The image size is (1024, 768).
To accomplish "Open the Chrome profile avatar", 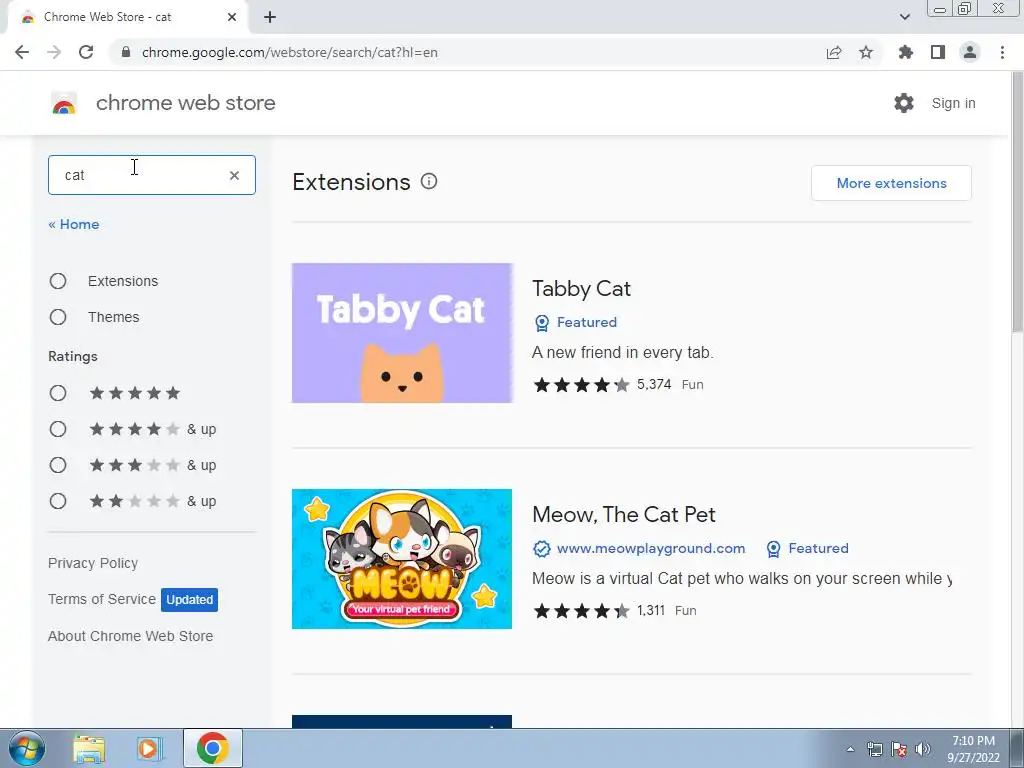I will coord(970,52).
